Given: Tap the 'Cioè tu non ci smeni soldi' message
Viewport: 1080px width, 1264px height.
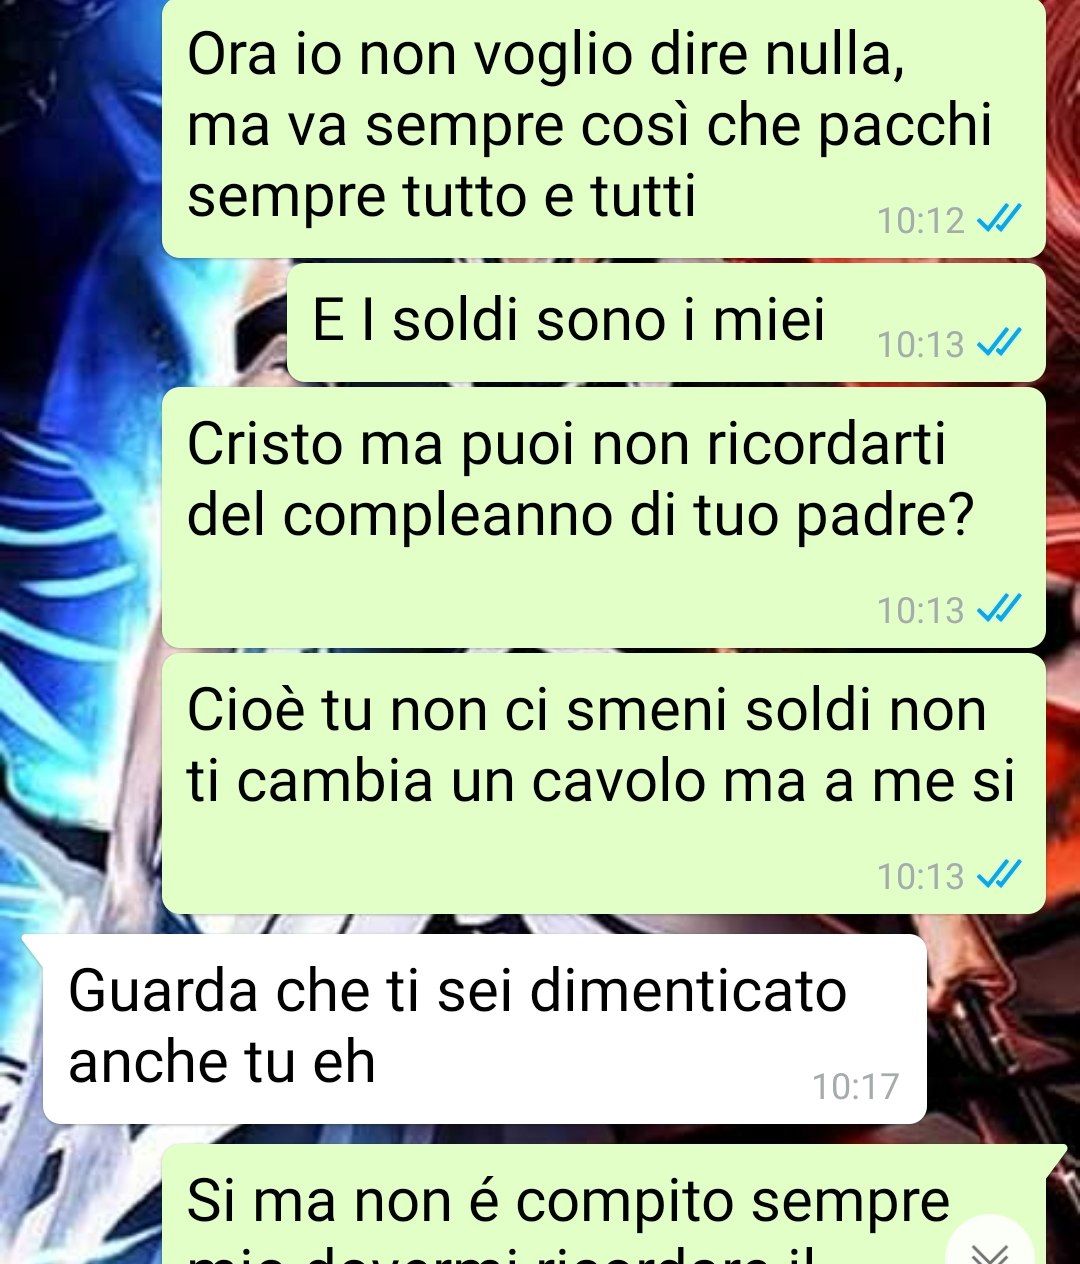Looking at the screenshot, I should tap(603, 784).
